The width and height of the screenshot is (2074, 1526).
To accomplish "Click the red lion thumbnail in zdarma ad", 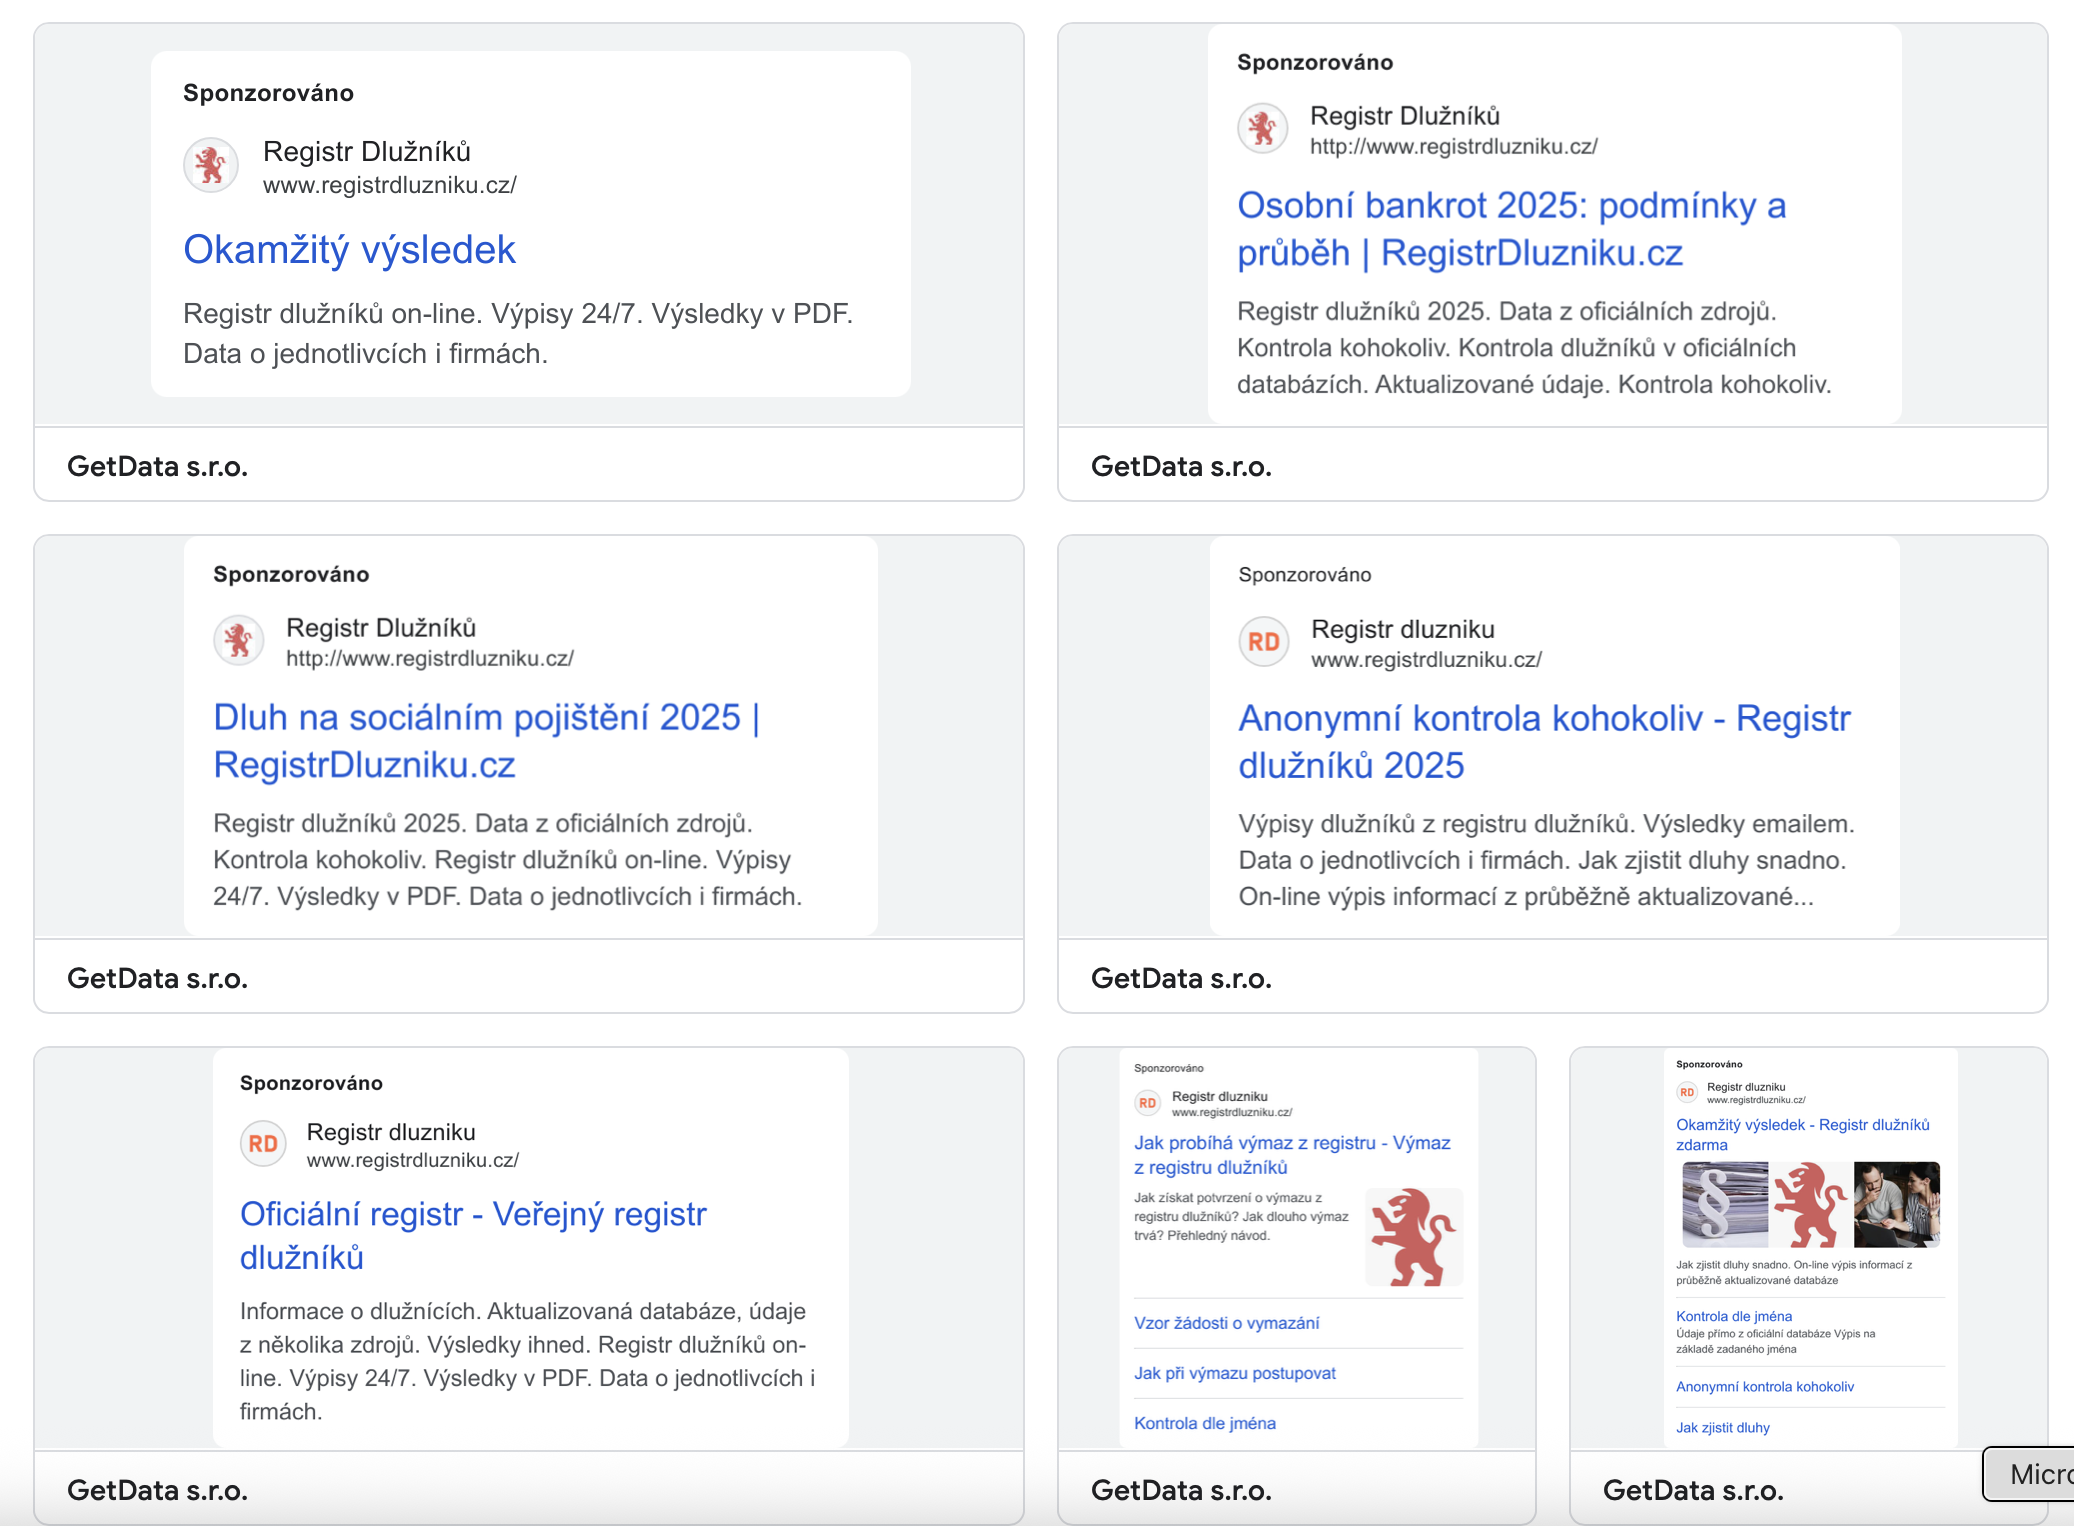I will 1811,1204.
